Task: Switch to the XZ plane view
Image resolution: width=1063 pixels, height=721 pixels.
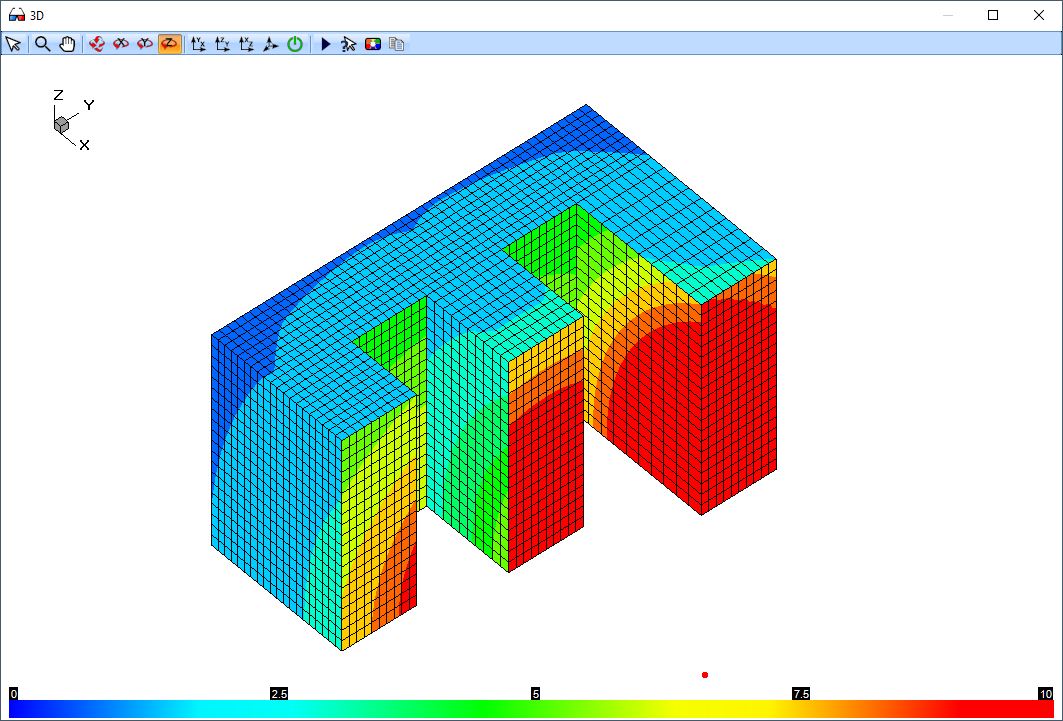Action: pos(246,44)
